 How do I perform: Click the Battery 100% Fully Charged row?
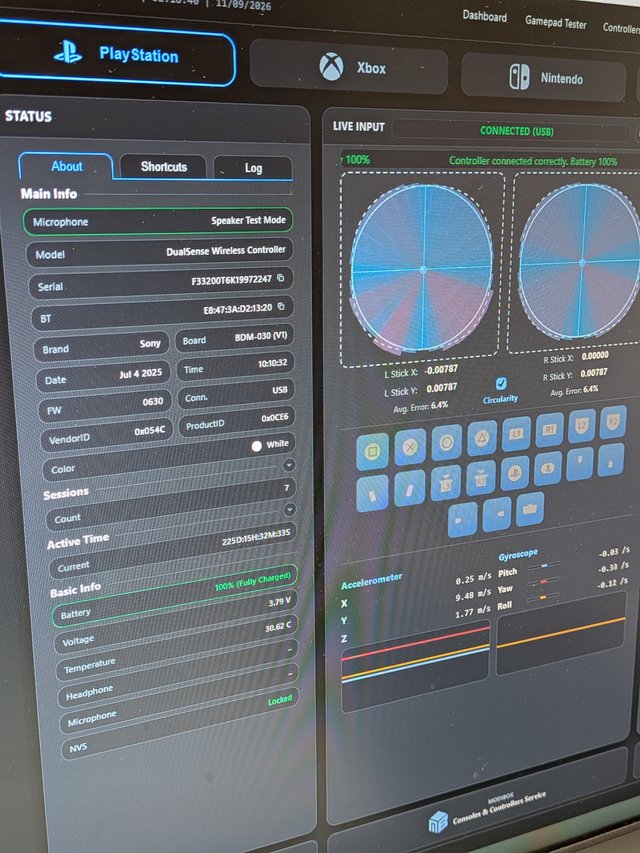click(x=175, y=595)
